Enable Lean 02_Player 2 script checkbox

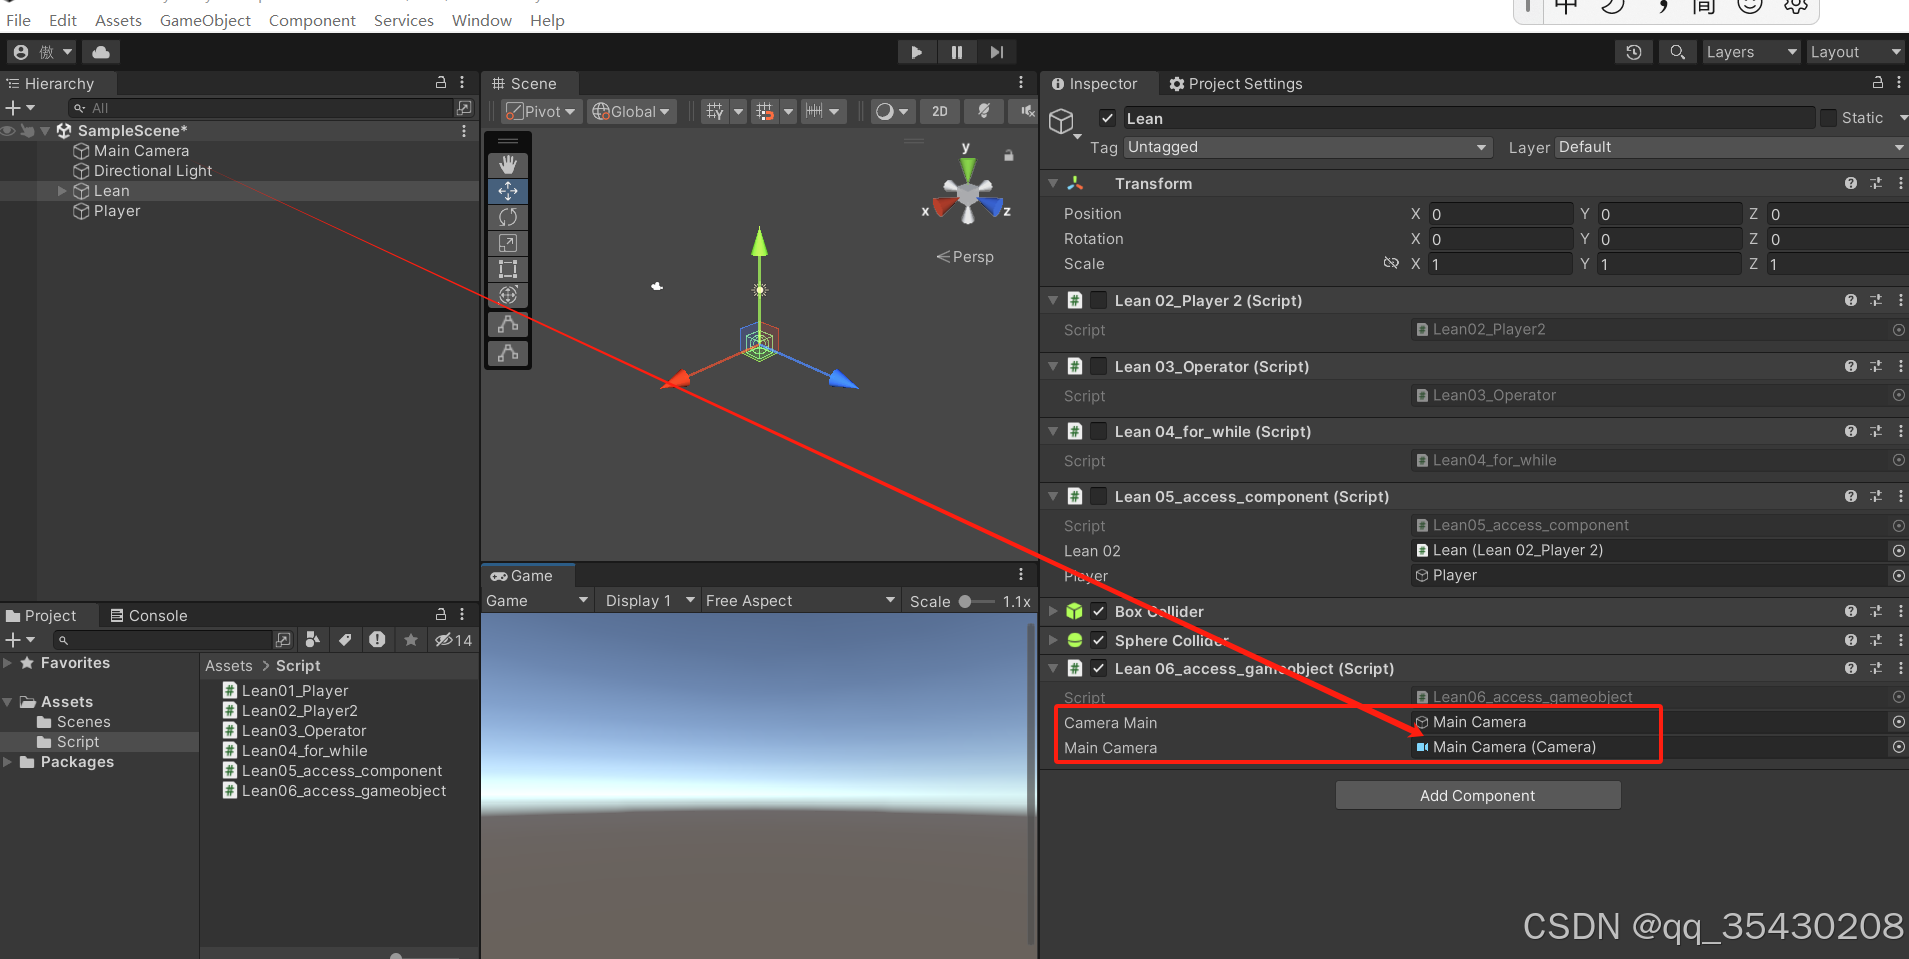(1099, 300)
